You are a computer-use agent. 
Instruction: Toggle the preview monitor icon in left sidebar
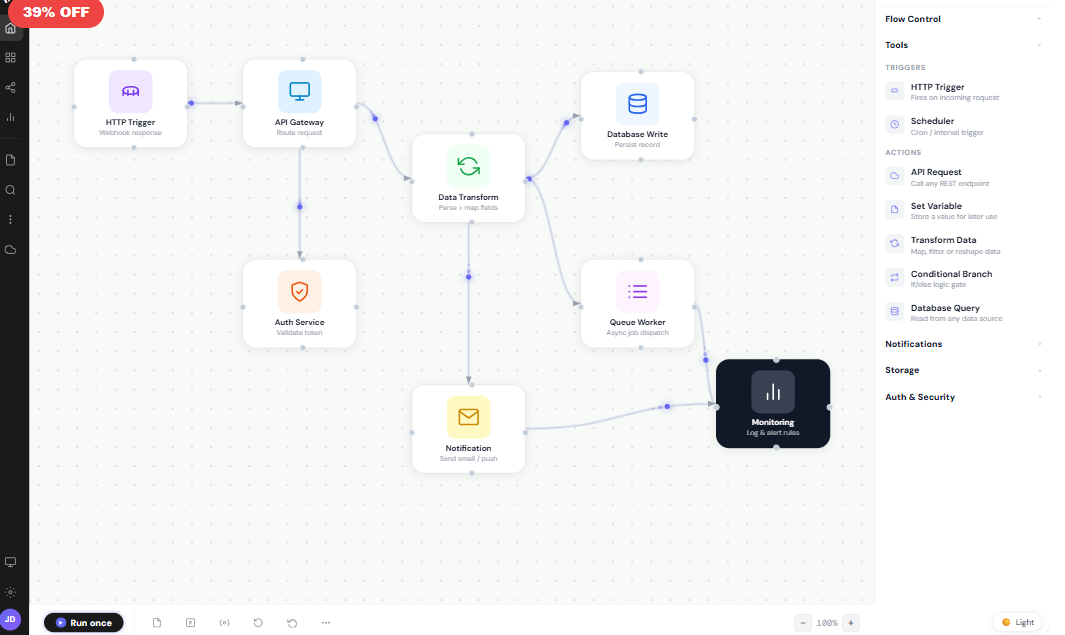coord(10,562)
